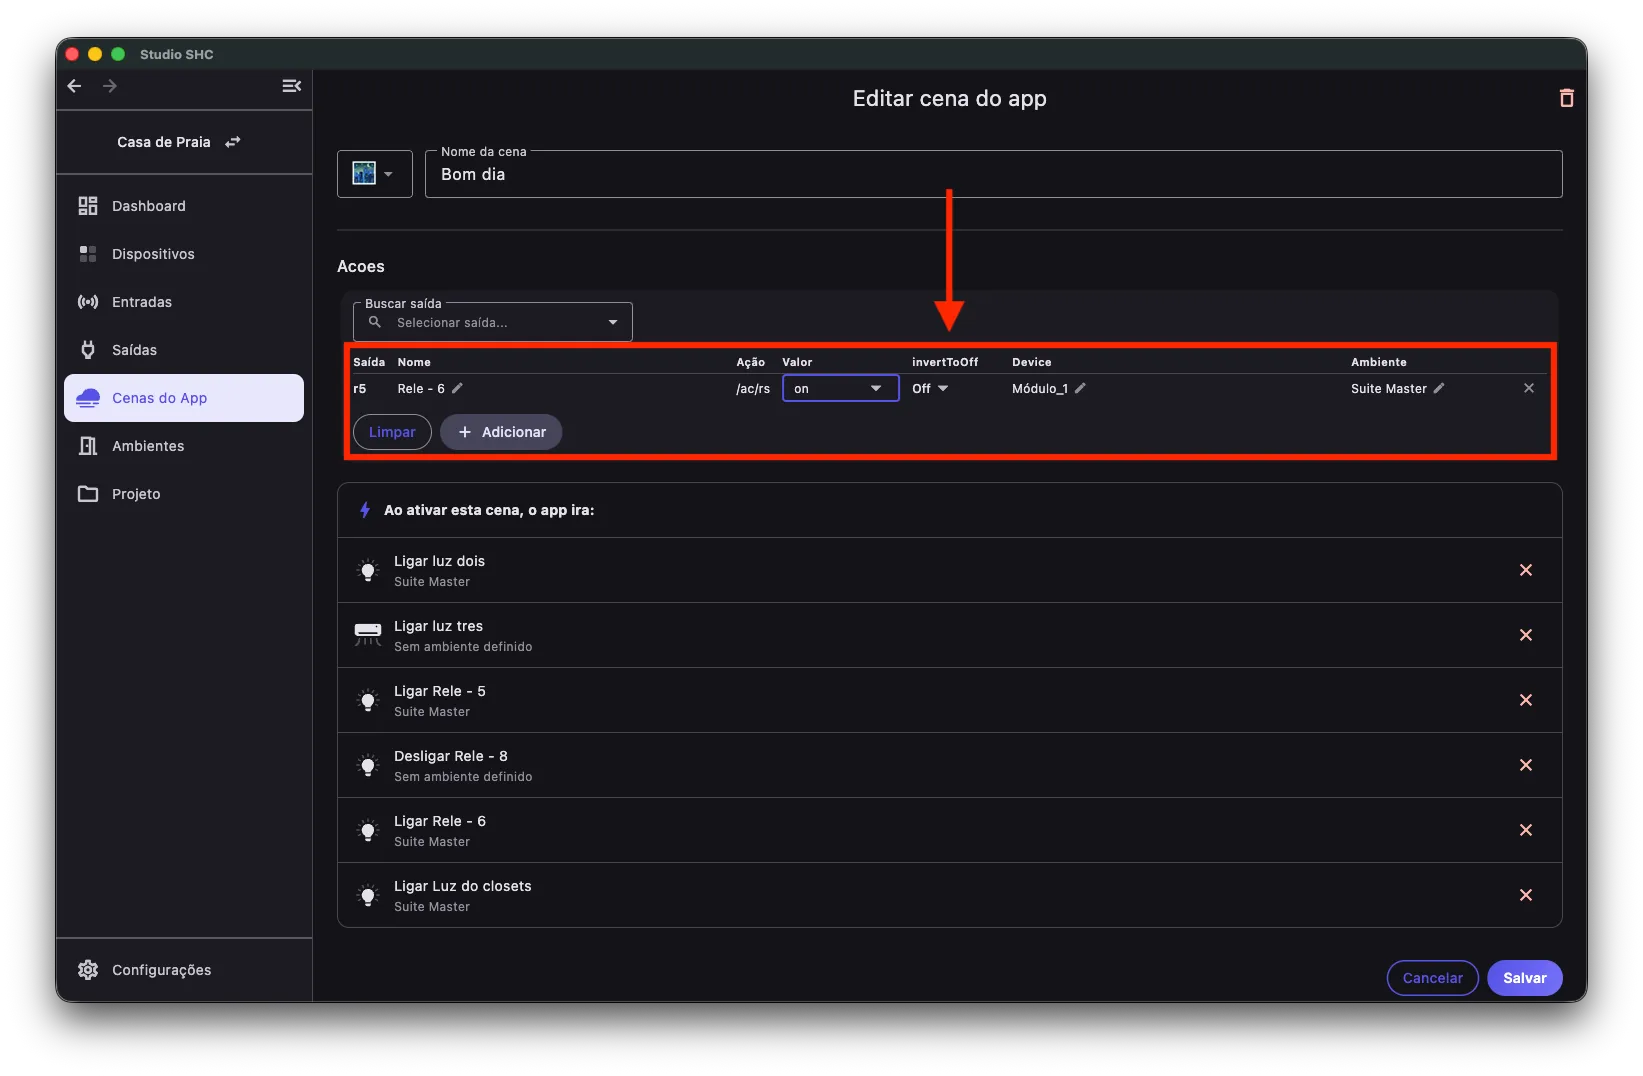Open Entradas section
The height and width of the screenshot is (1076, 1643).
(184, 302)
